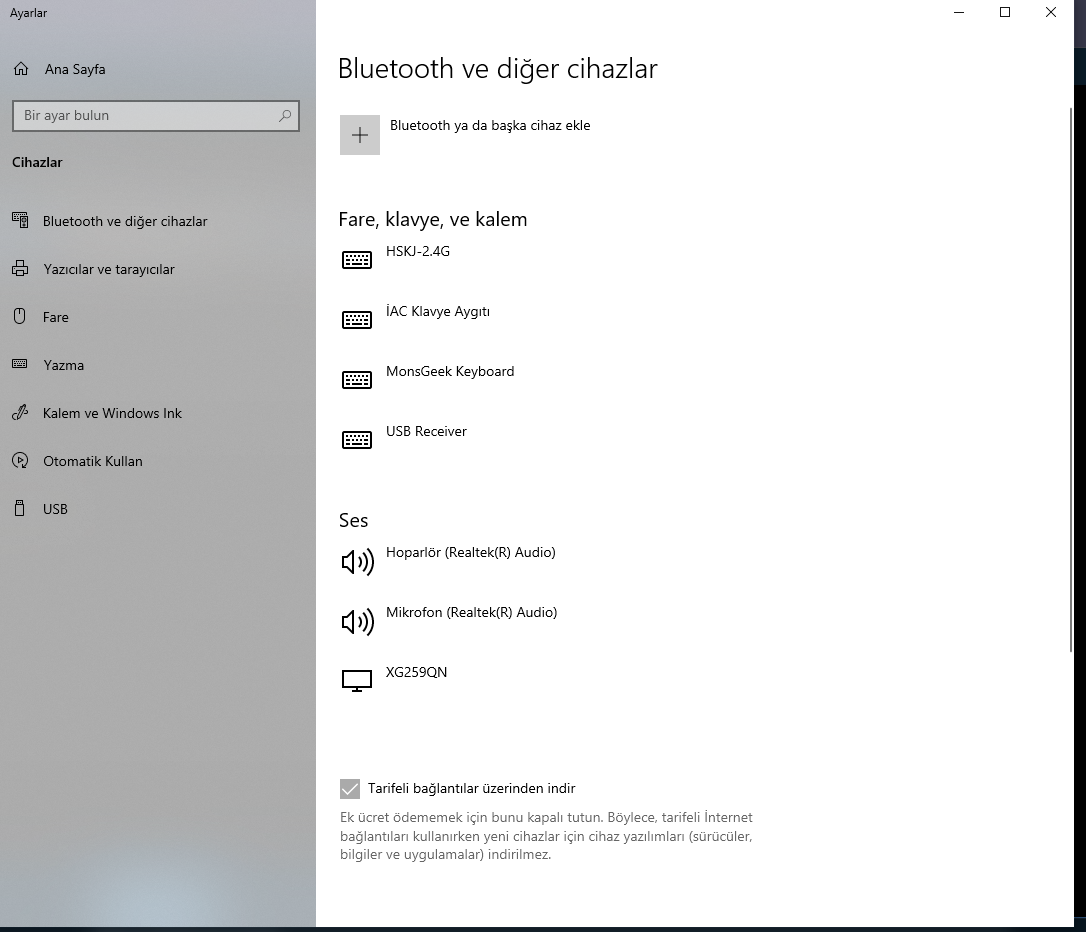This screenshot has height=932, width=1086.
Task: Click keyboard icon of HSKJ-2.4G device
Action: tap(357, 260)
